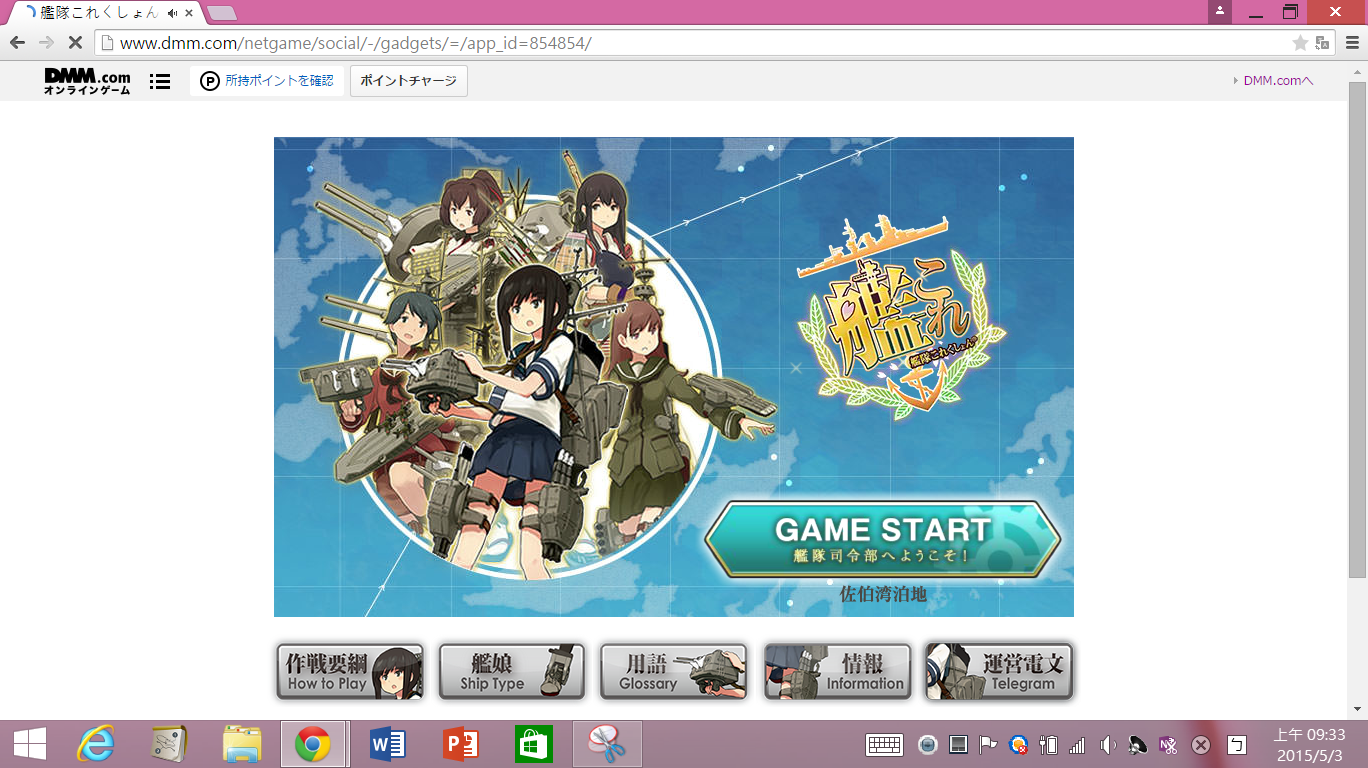The image size is (1368, 768).
Task: Open 運営電文 Telegram page
Action: coord(999,672)
